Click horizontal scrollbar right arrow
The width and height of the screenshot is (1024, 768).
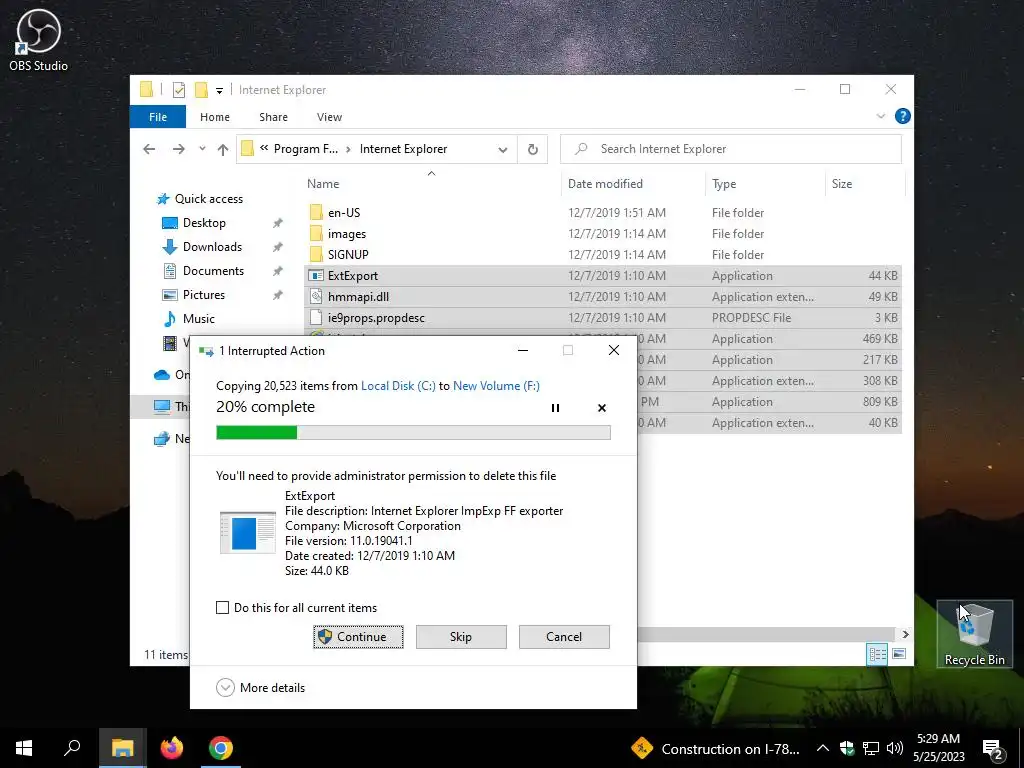(x=905, y=634)
